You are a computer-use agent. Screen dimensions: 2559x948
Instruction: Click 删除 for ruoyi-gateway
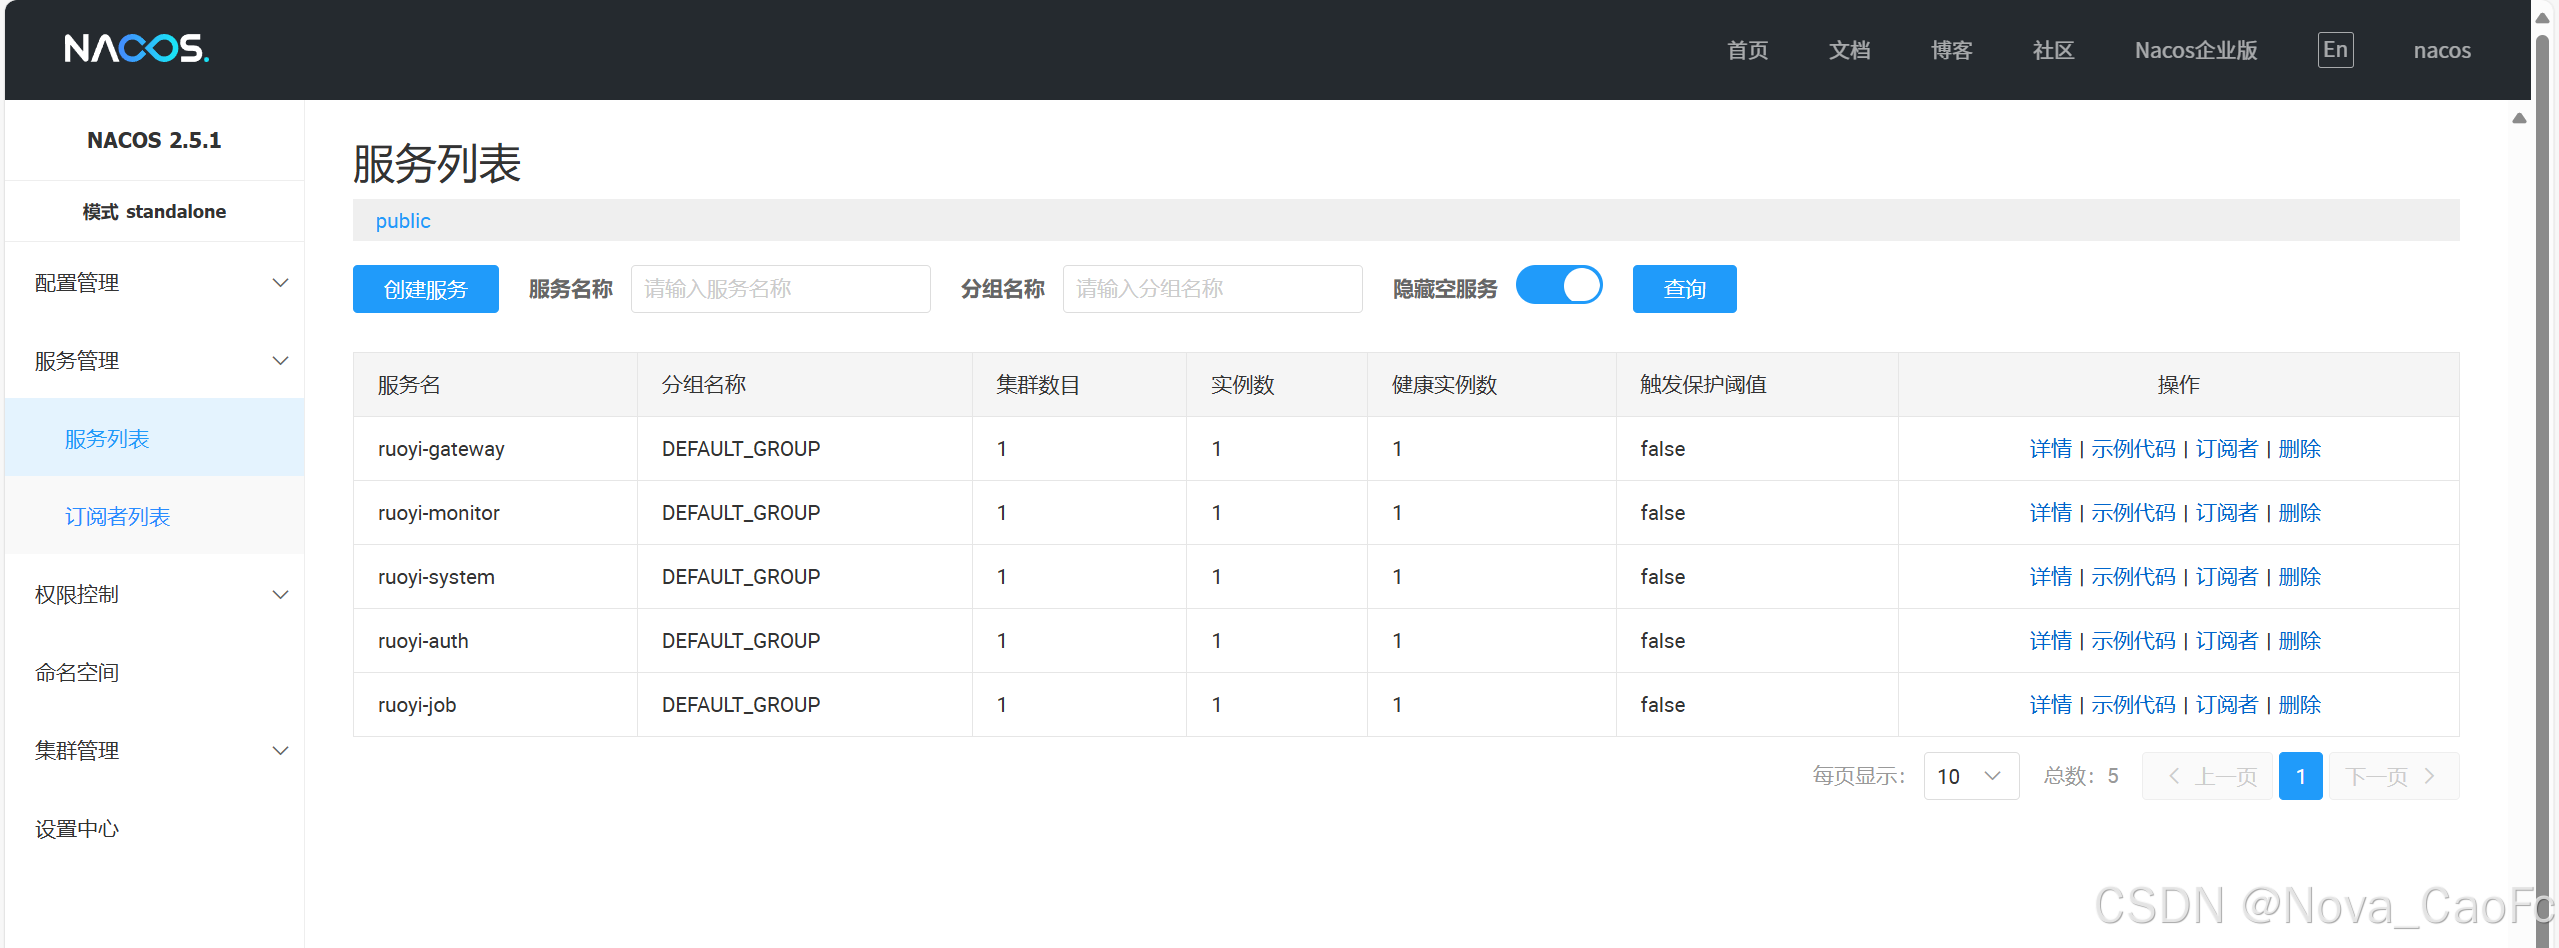(2299, 449)
